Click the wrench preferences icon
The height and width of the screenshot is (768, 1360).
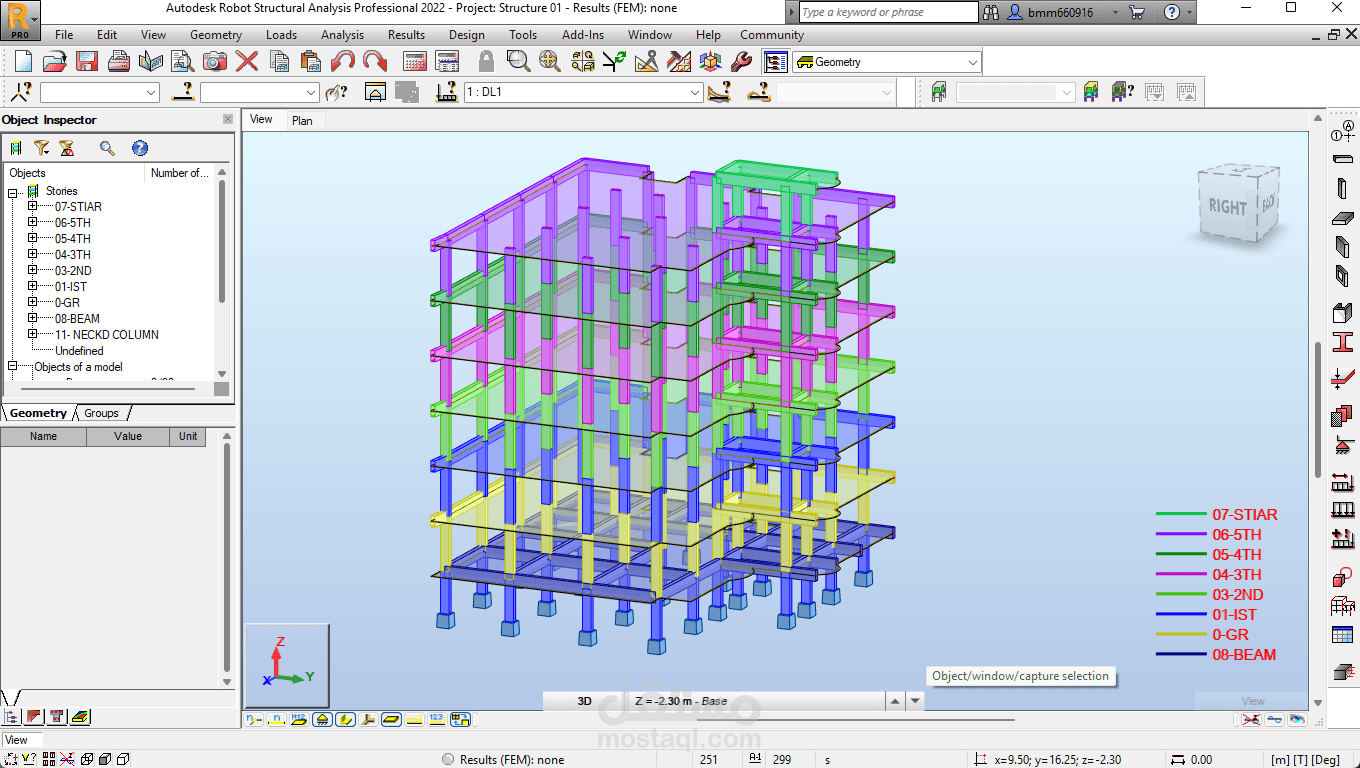click(742, 62)
